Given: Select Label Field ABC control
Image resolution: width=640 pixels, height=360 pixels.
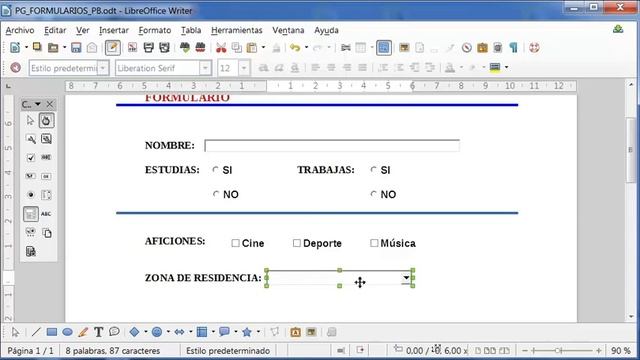Looking at the screenshot, I should (46, 214).
